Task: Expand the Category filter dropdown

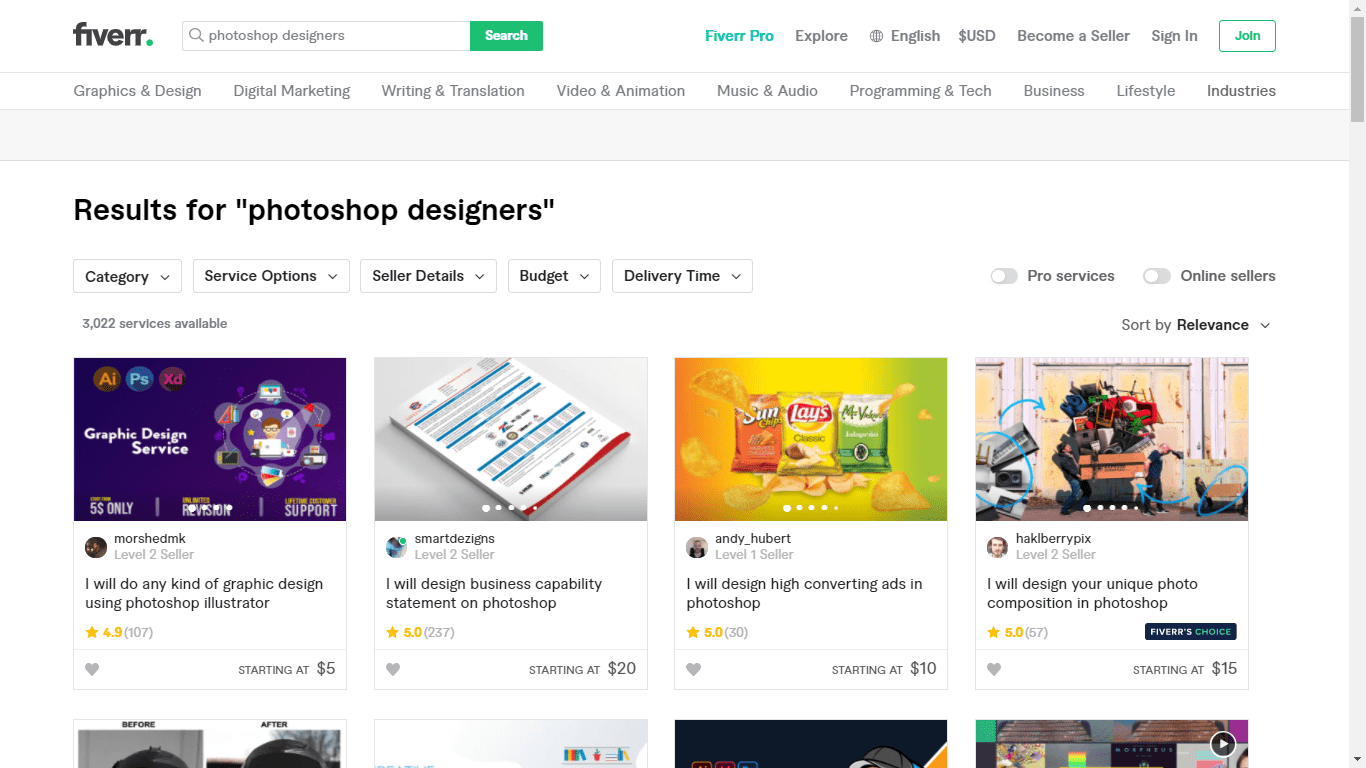Action: tap(127, 276)
